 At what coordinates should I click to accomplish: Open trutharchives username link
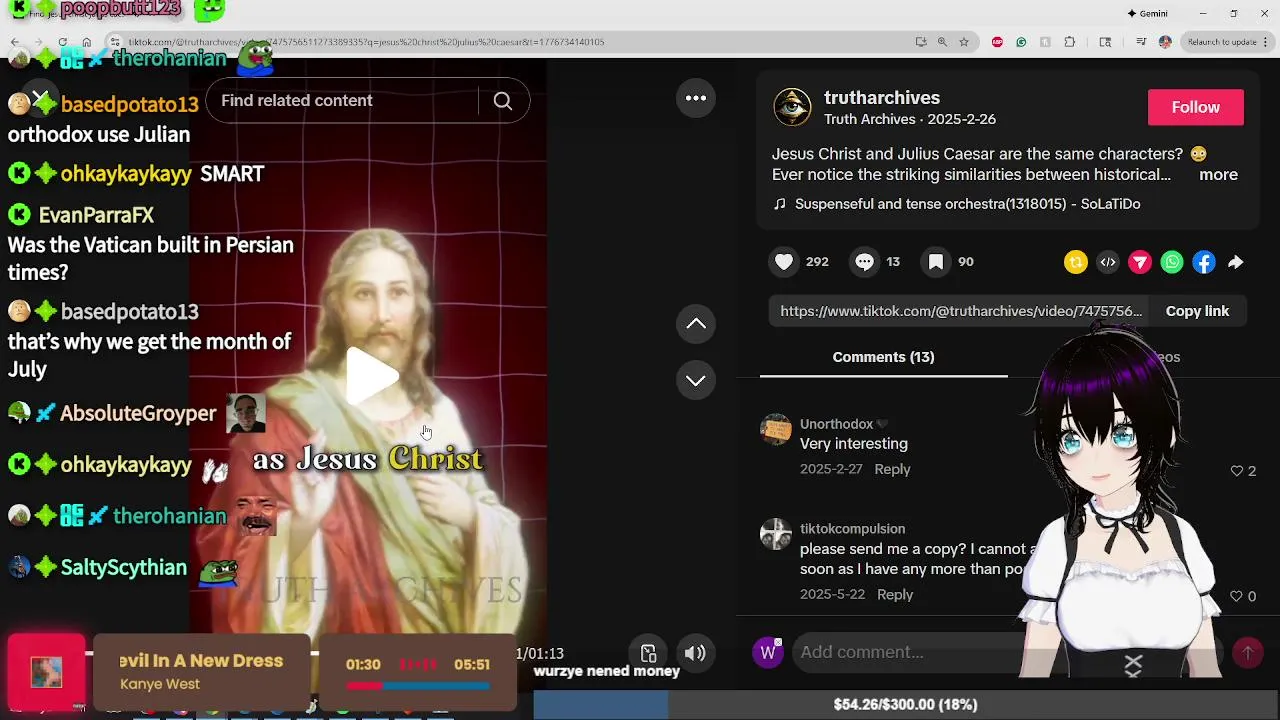point(881,98)
